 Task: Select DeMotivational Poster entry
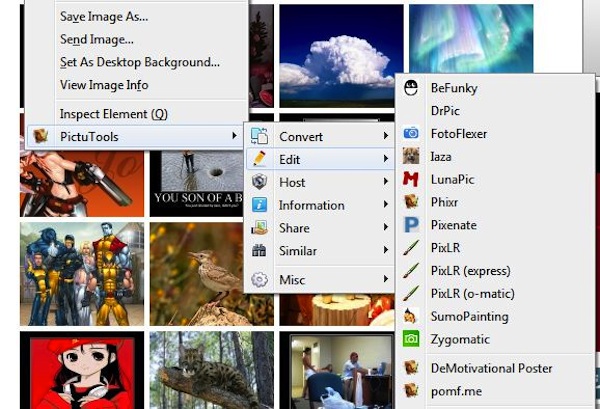coord(494,368)
